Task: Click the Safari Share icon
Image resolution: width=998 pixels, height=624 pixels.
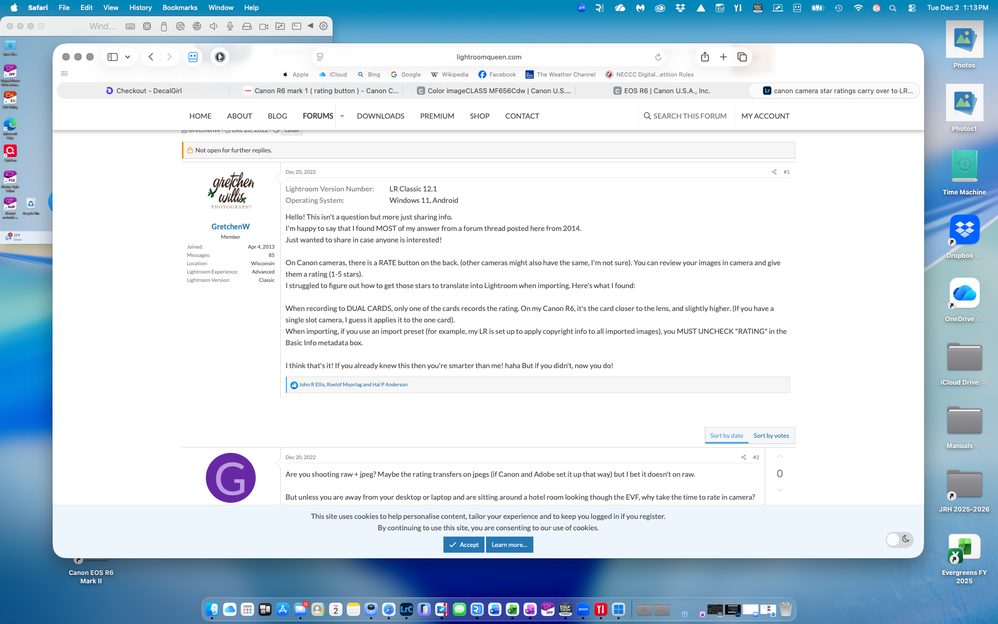Action: (704, 57)
